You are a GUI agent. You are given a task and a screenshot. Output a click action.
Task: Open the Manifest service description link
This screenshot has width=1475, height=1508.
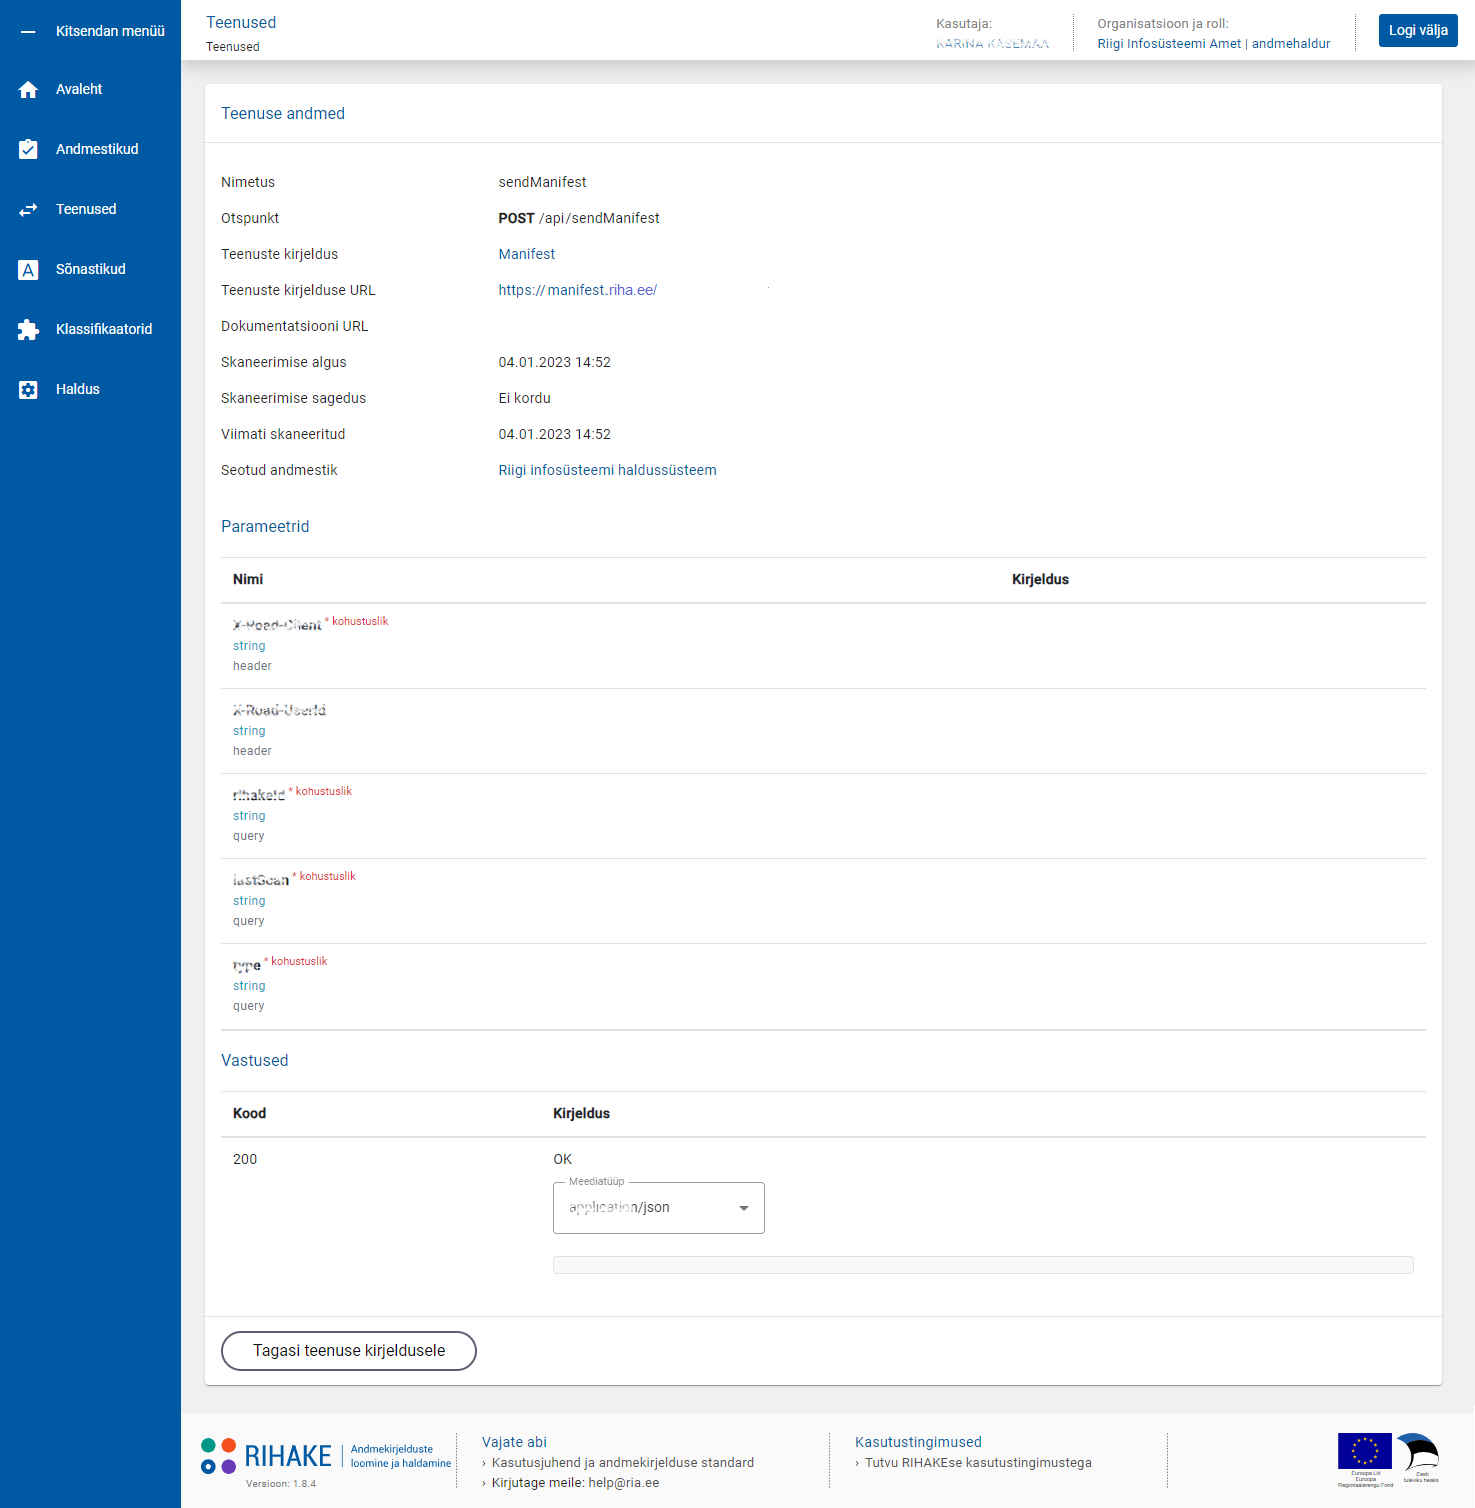(526, 255)
